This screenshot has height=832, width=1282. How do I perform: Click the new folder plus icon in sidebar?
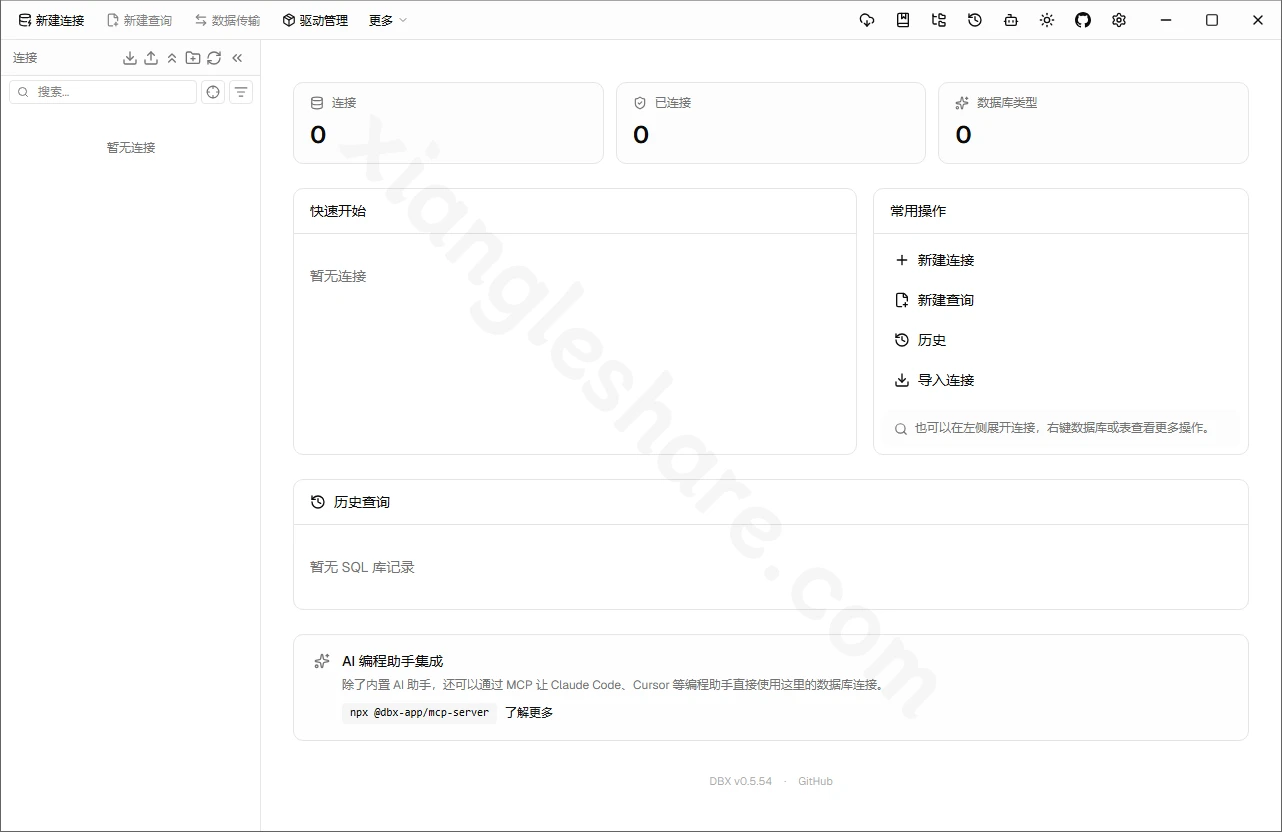(x=193, y=58)
